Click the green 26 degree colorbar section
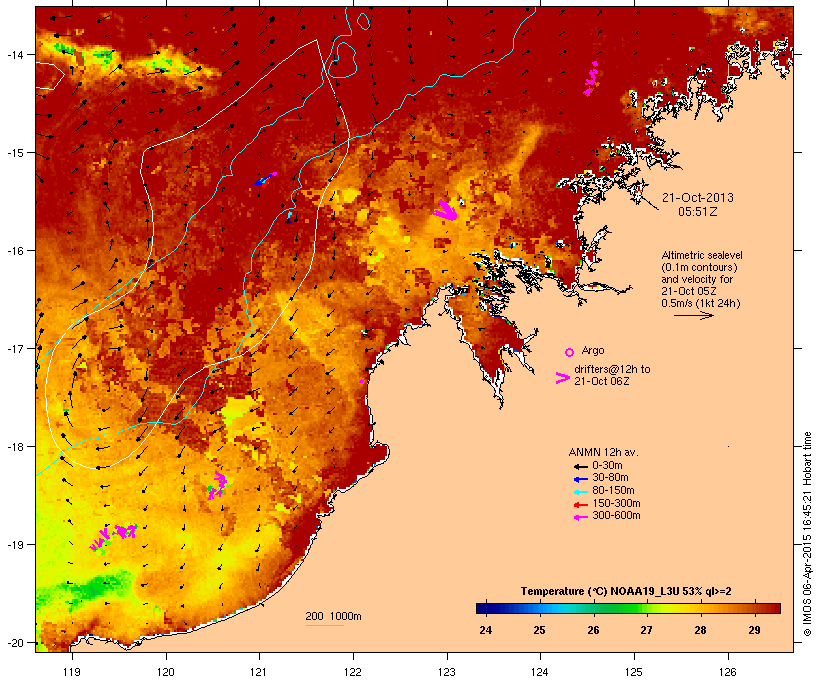820x680 pixels. pos(607,608)
